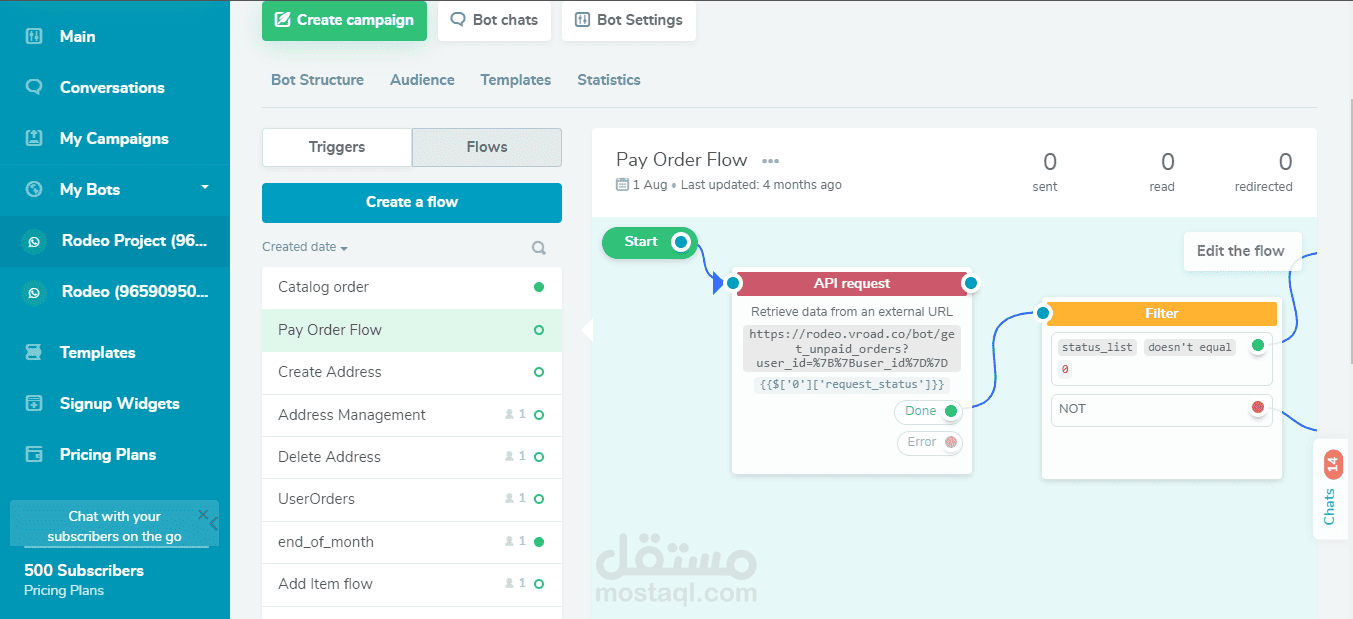Click the Filter block input connector
The image size is (1353, 619).
(1043, 313)
